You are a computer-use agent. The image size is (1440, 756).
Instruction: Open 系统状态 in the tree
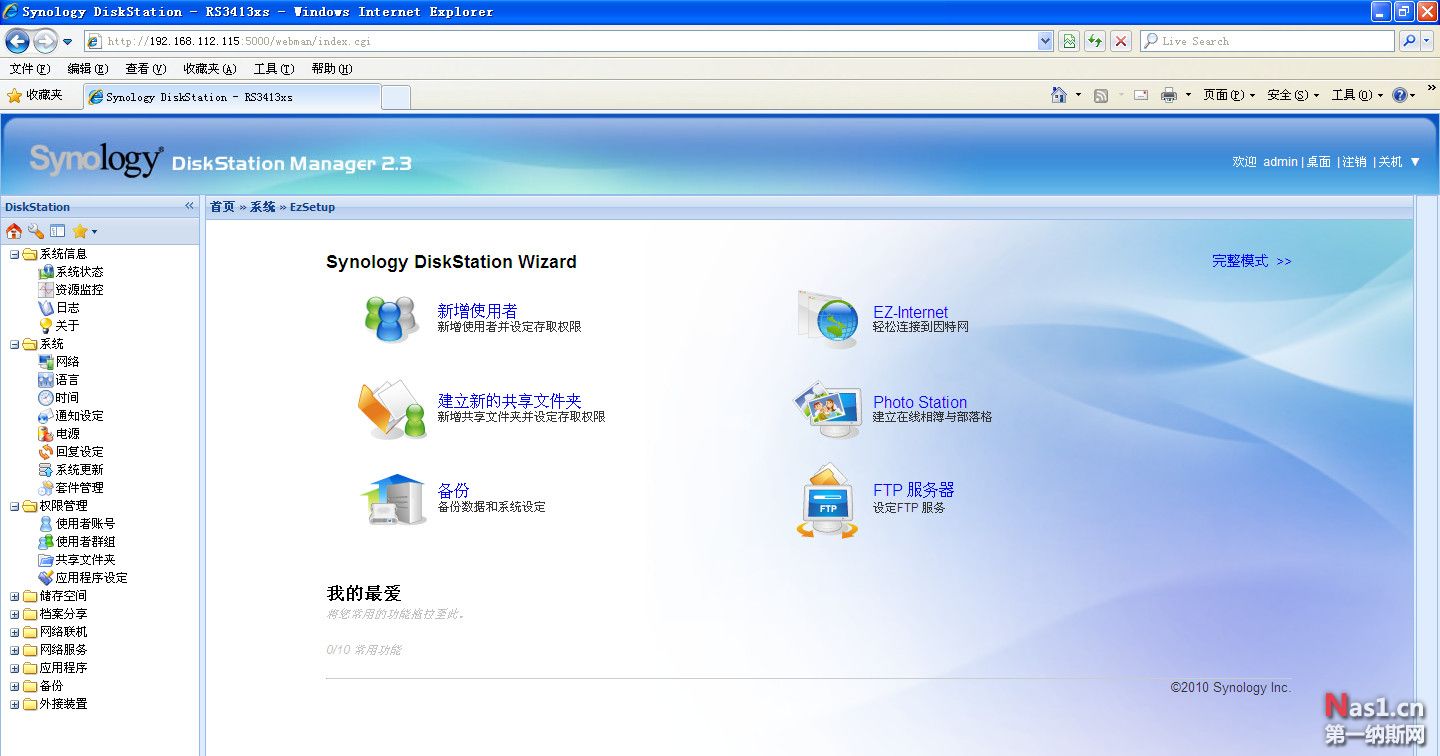click(x=79, y=272)
